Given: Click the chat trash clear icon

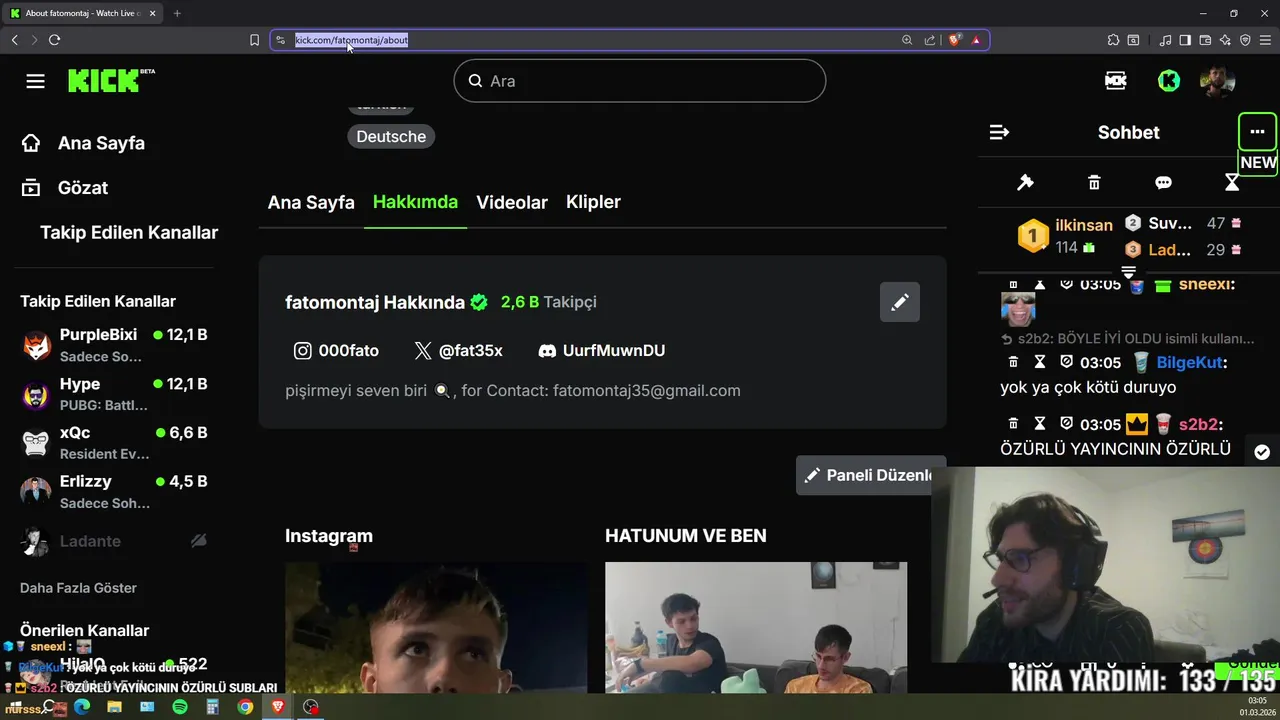Looking at the screenshot, I should 1094,182.
